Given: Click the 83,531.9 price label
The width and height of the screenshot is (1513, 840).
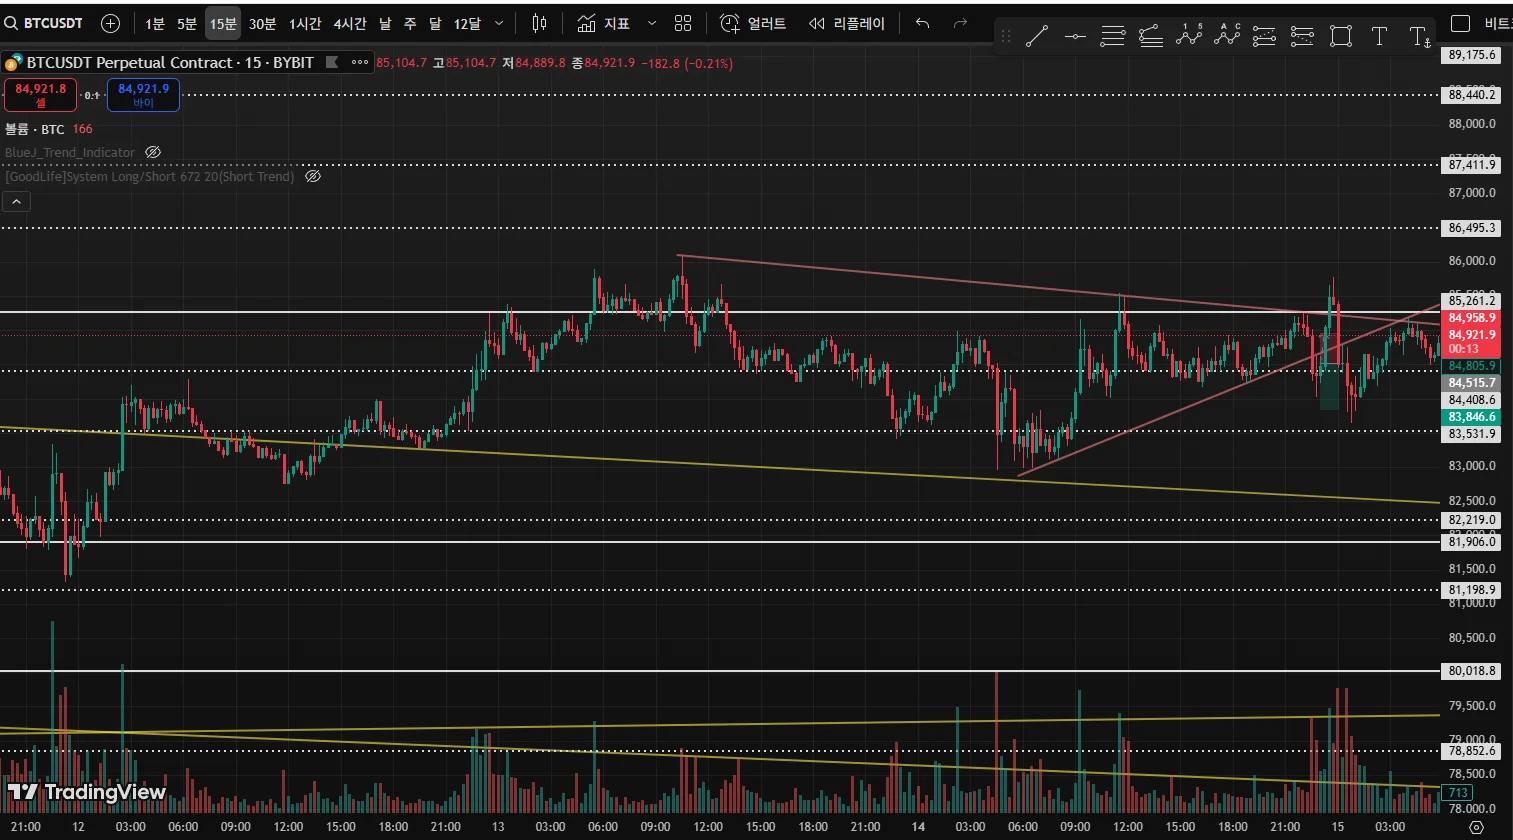Looking at the screenshot, I should pos(1472,434).
